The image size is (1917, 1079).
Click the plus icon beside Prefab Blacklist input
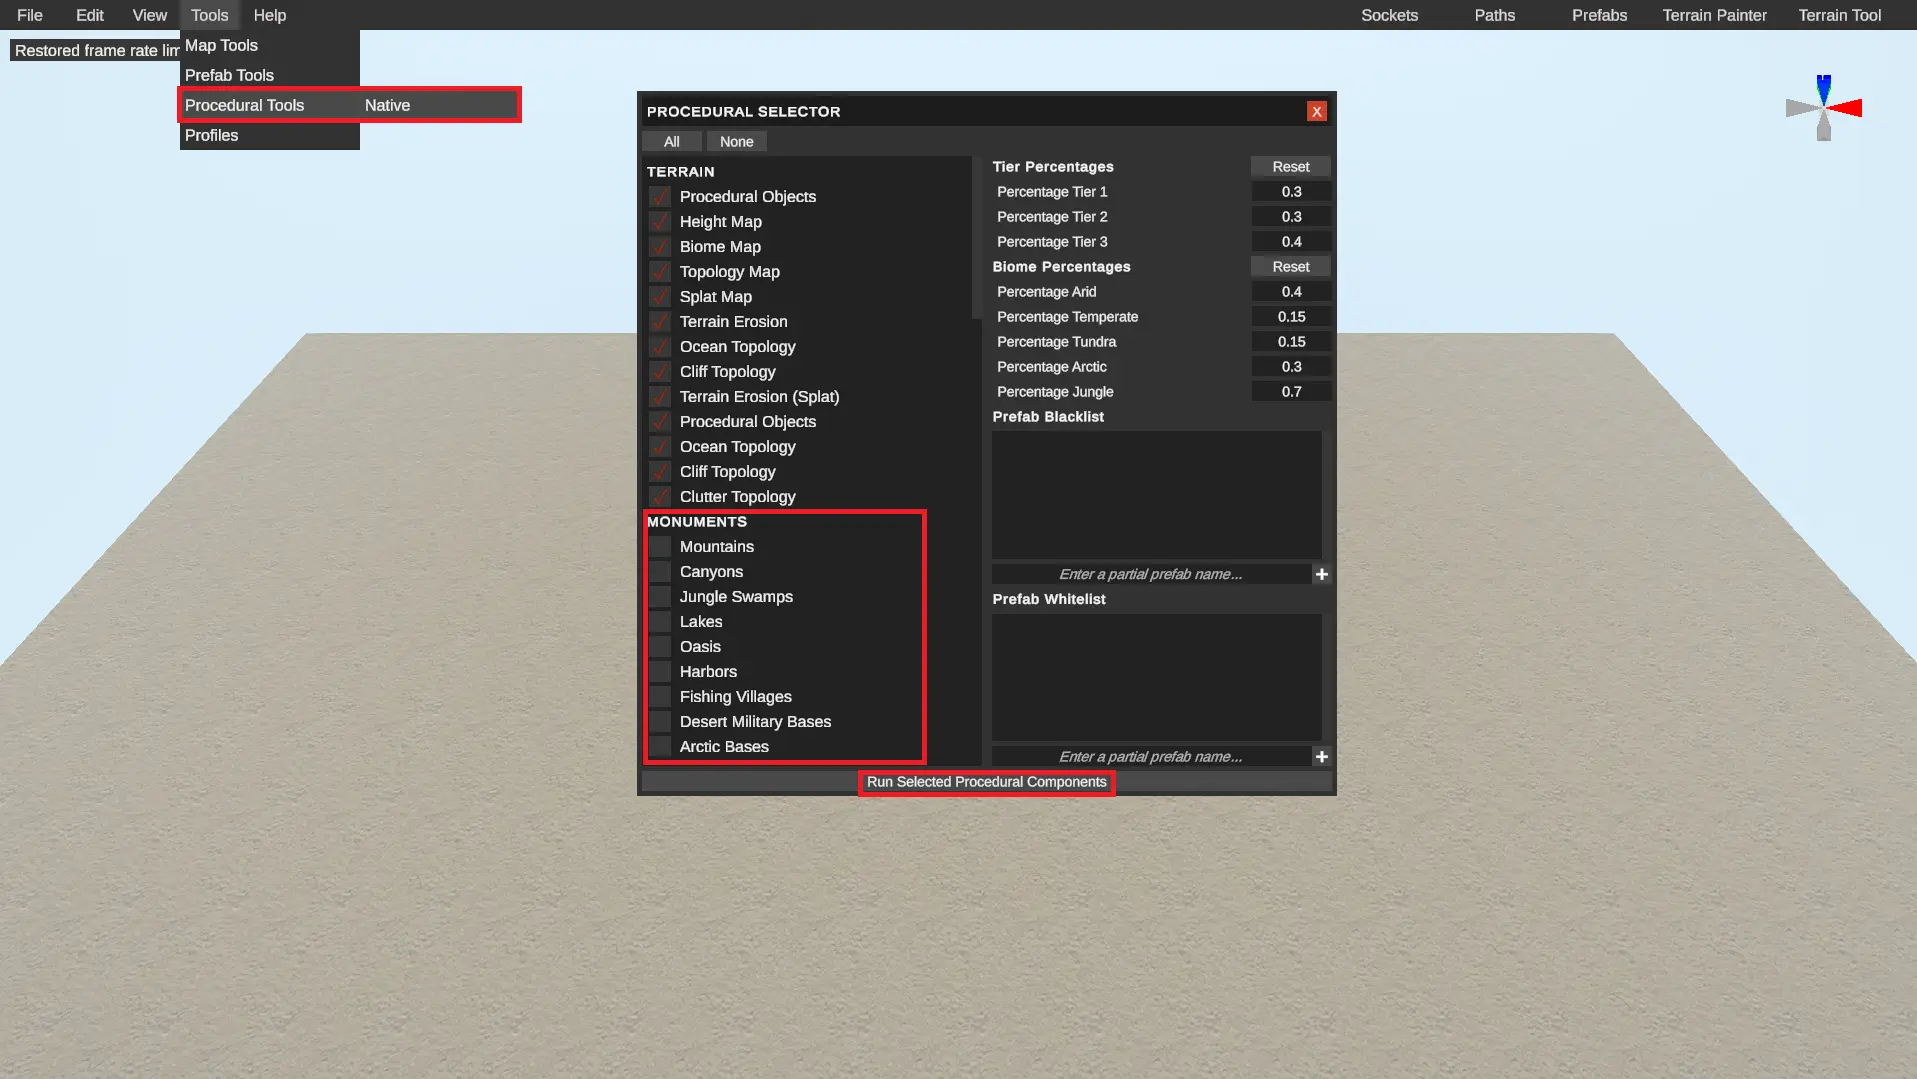pos(1321,574)
